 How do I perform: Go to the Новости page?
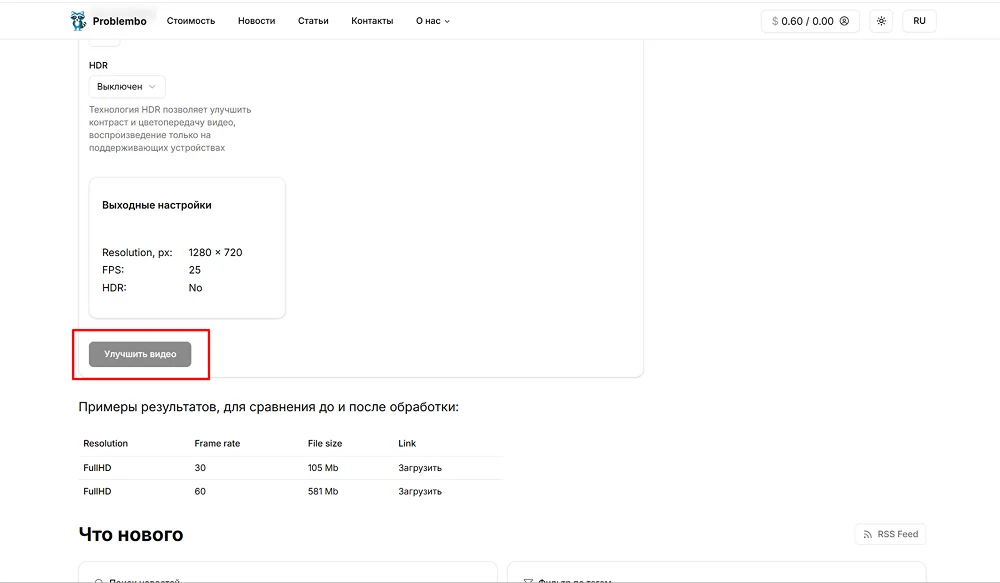(256, 21)
